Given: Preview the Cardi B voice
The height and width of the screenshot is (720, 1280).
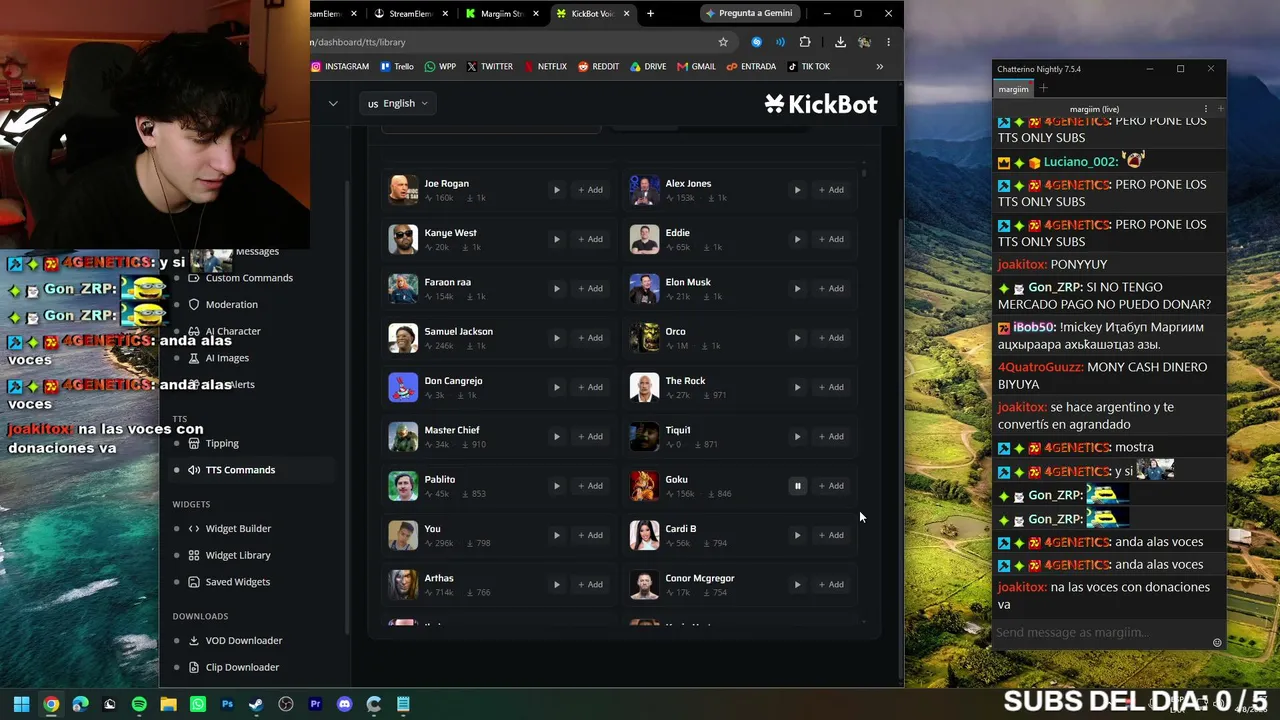Looking at the screenshot, I should point(797,535).
